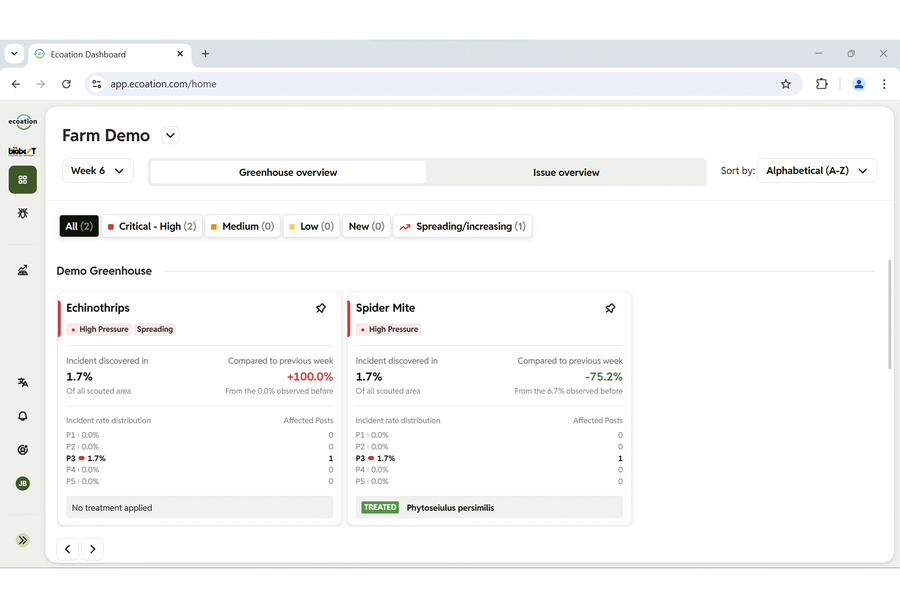Filter by Spreading/increasing issues

(462, 227)
